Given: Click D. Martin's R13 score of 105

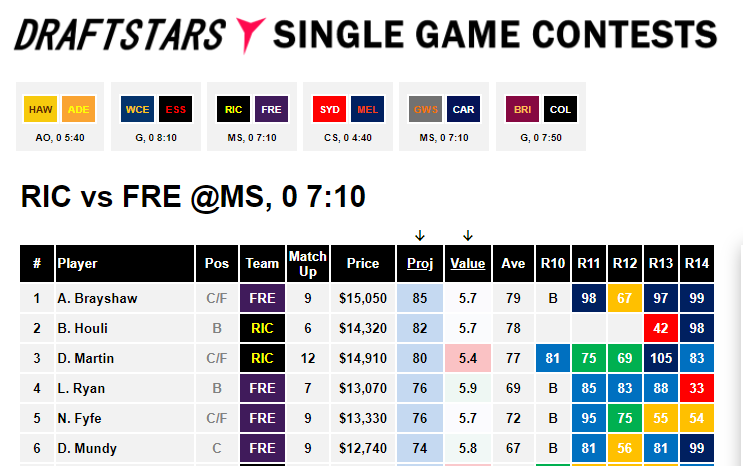Looking at the screenshot, I should point(661,358).
